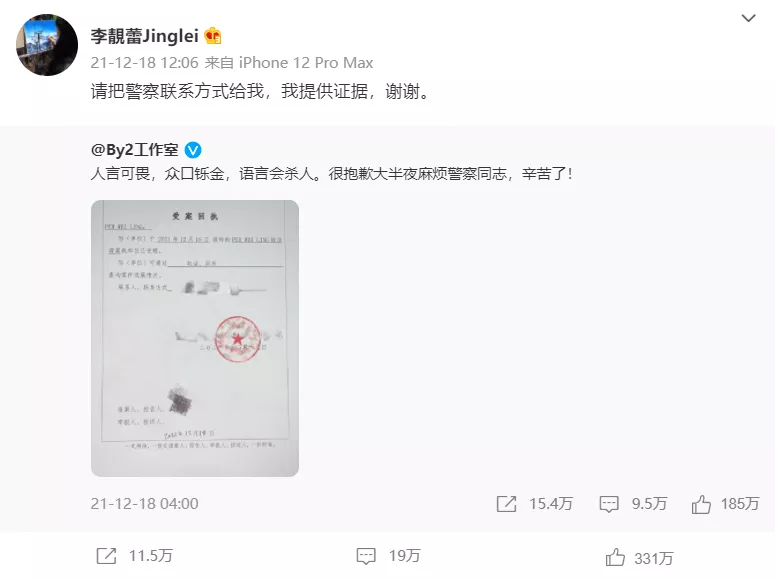
Task: Click the post text 请把警察联系方式给我
Action: click(x=177, y=91)
